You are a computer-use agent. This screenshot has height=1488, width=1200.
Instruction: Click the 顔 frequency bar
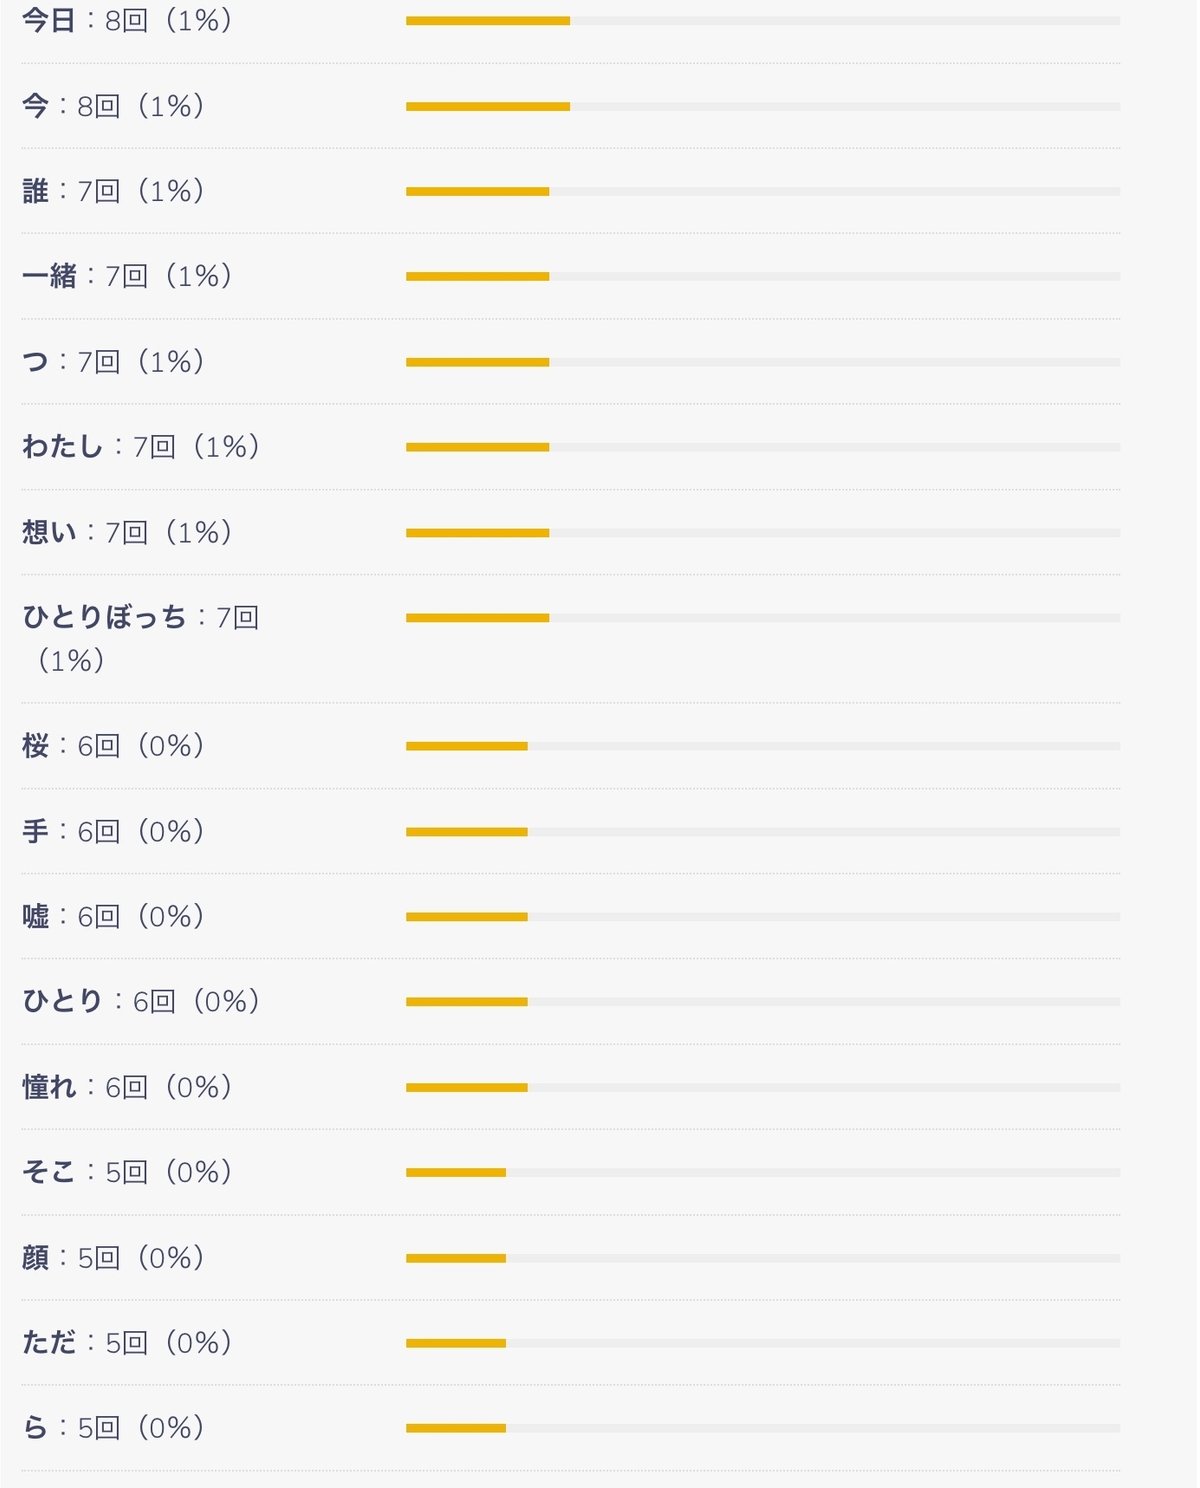click(x=456, y=1258)
